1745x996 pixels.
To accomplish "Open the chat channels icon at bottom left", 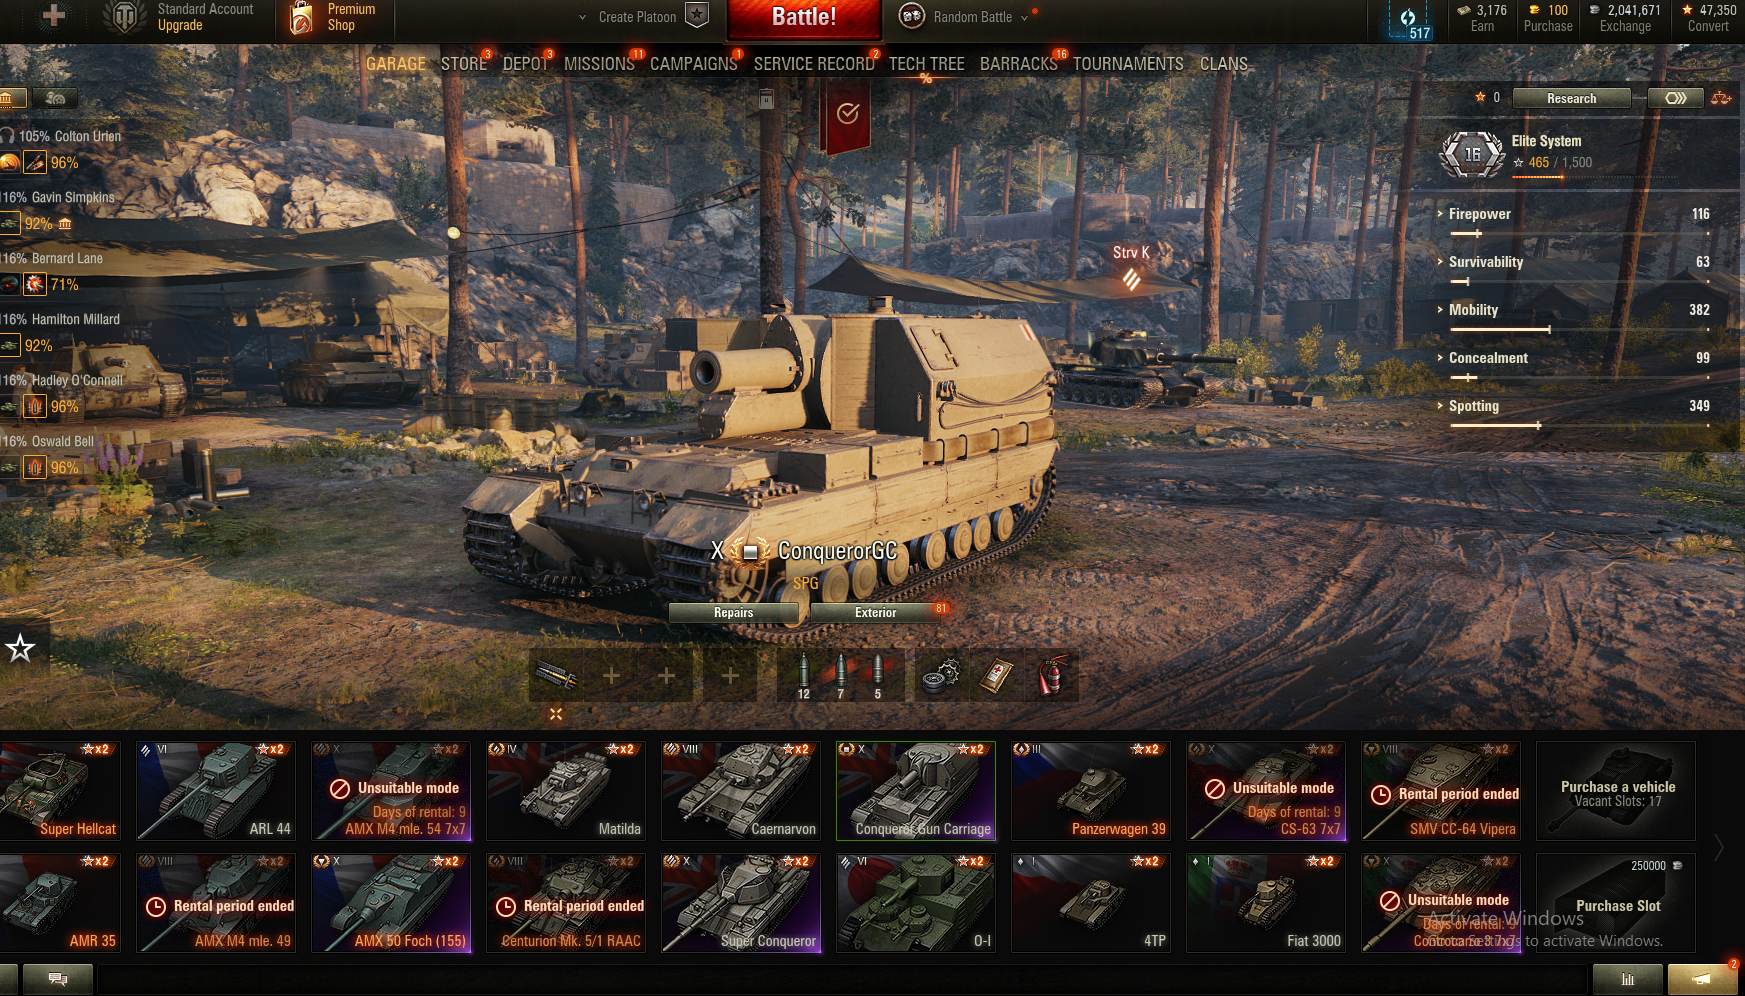I will (58, 979).
